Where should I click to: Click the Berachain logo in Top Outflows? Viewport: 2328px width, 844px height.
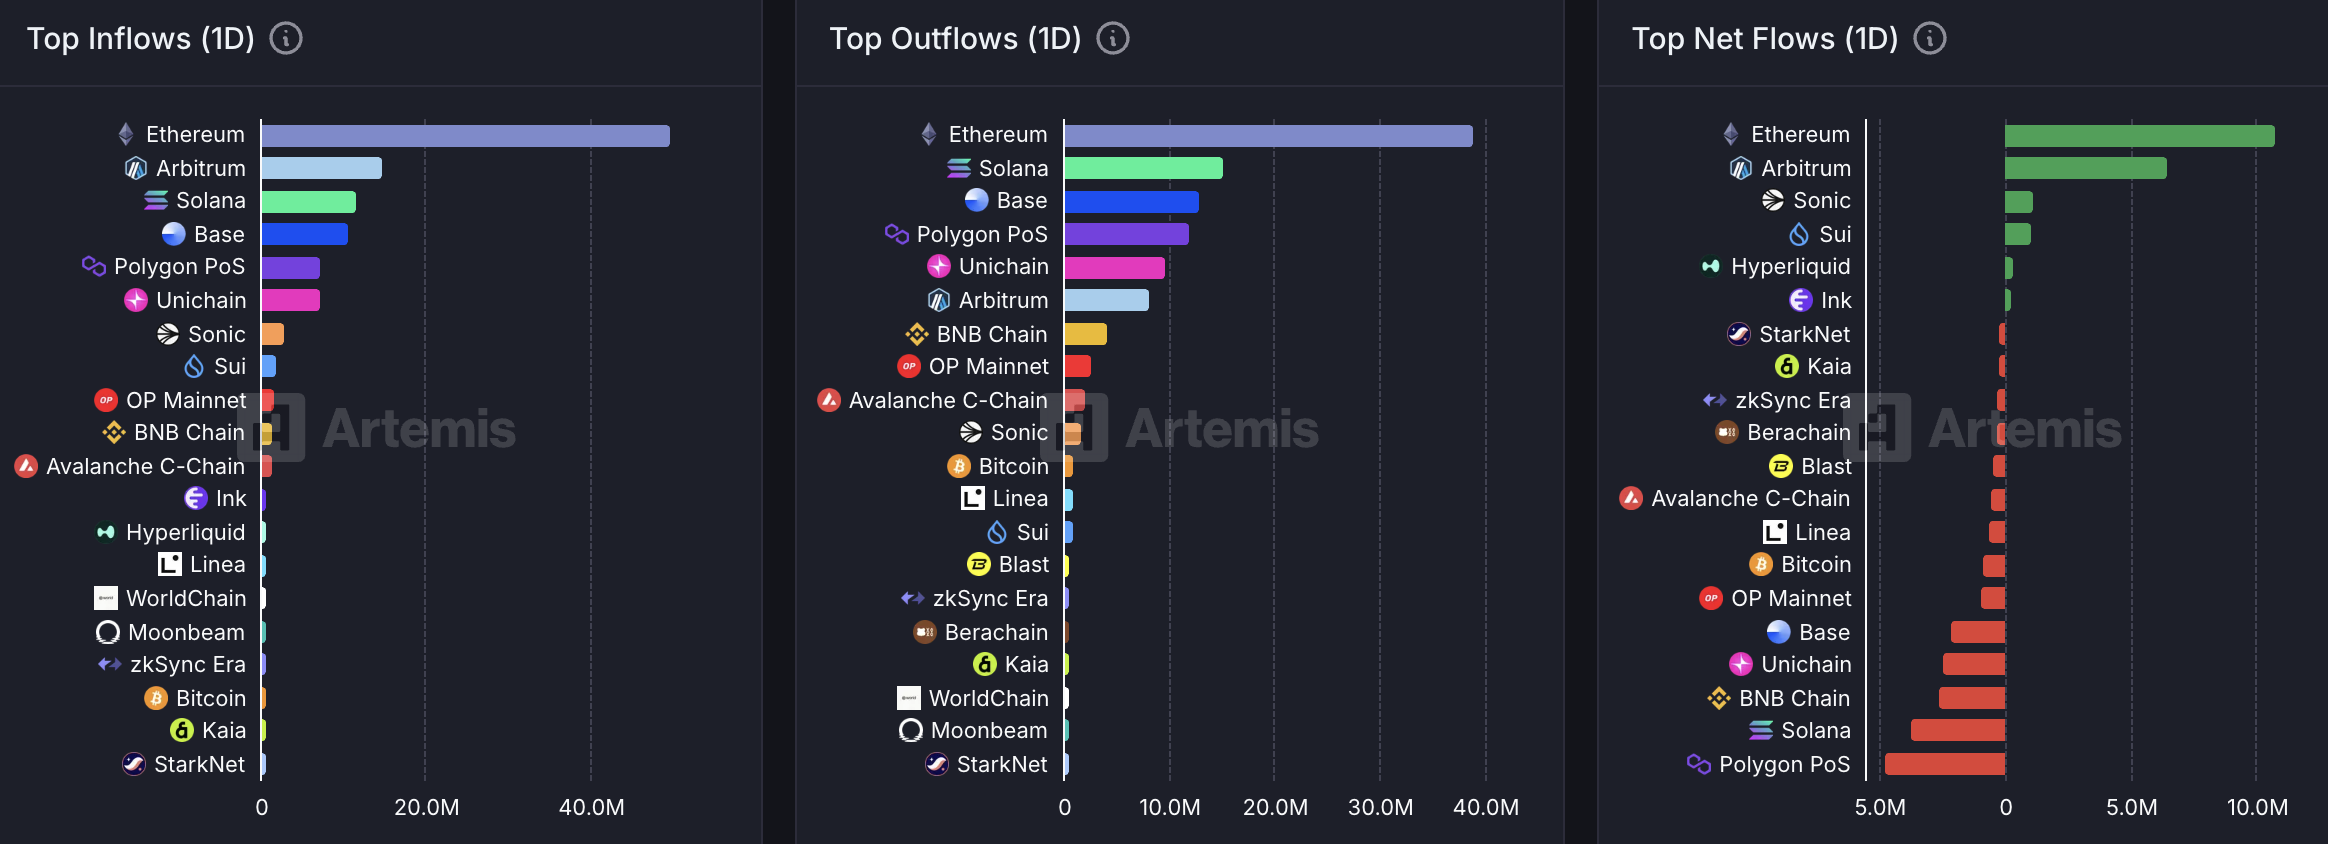pyautogui.click(x=925, y=632)
